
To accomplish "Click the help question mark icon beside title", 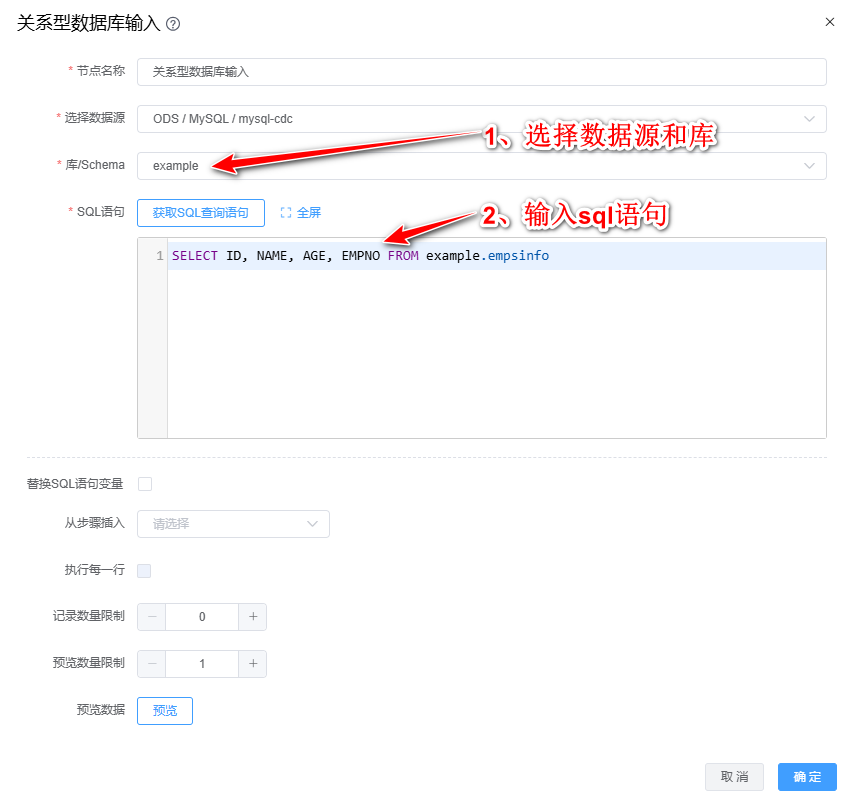I will 173,24.
